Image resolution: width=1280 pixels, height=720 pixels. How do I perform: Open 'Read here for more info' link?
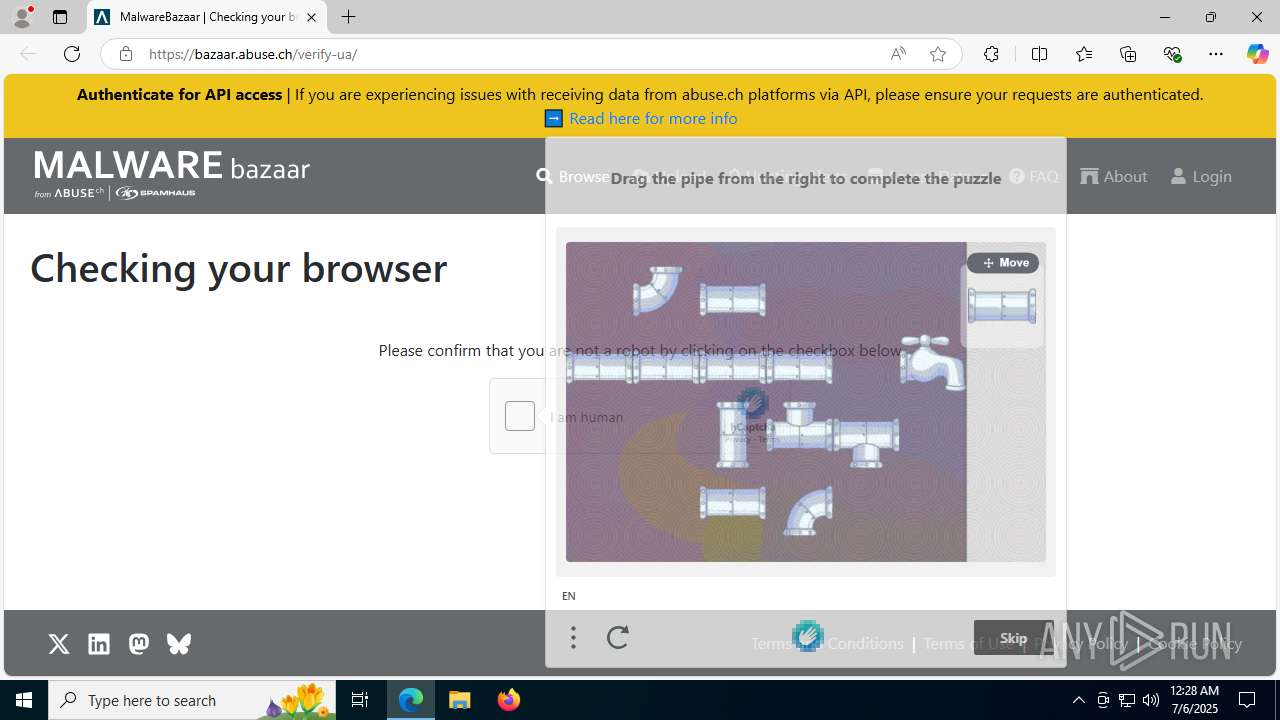(x=653, y=118)
